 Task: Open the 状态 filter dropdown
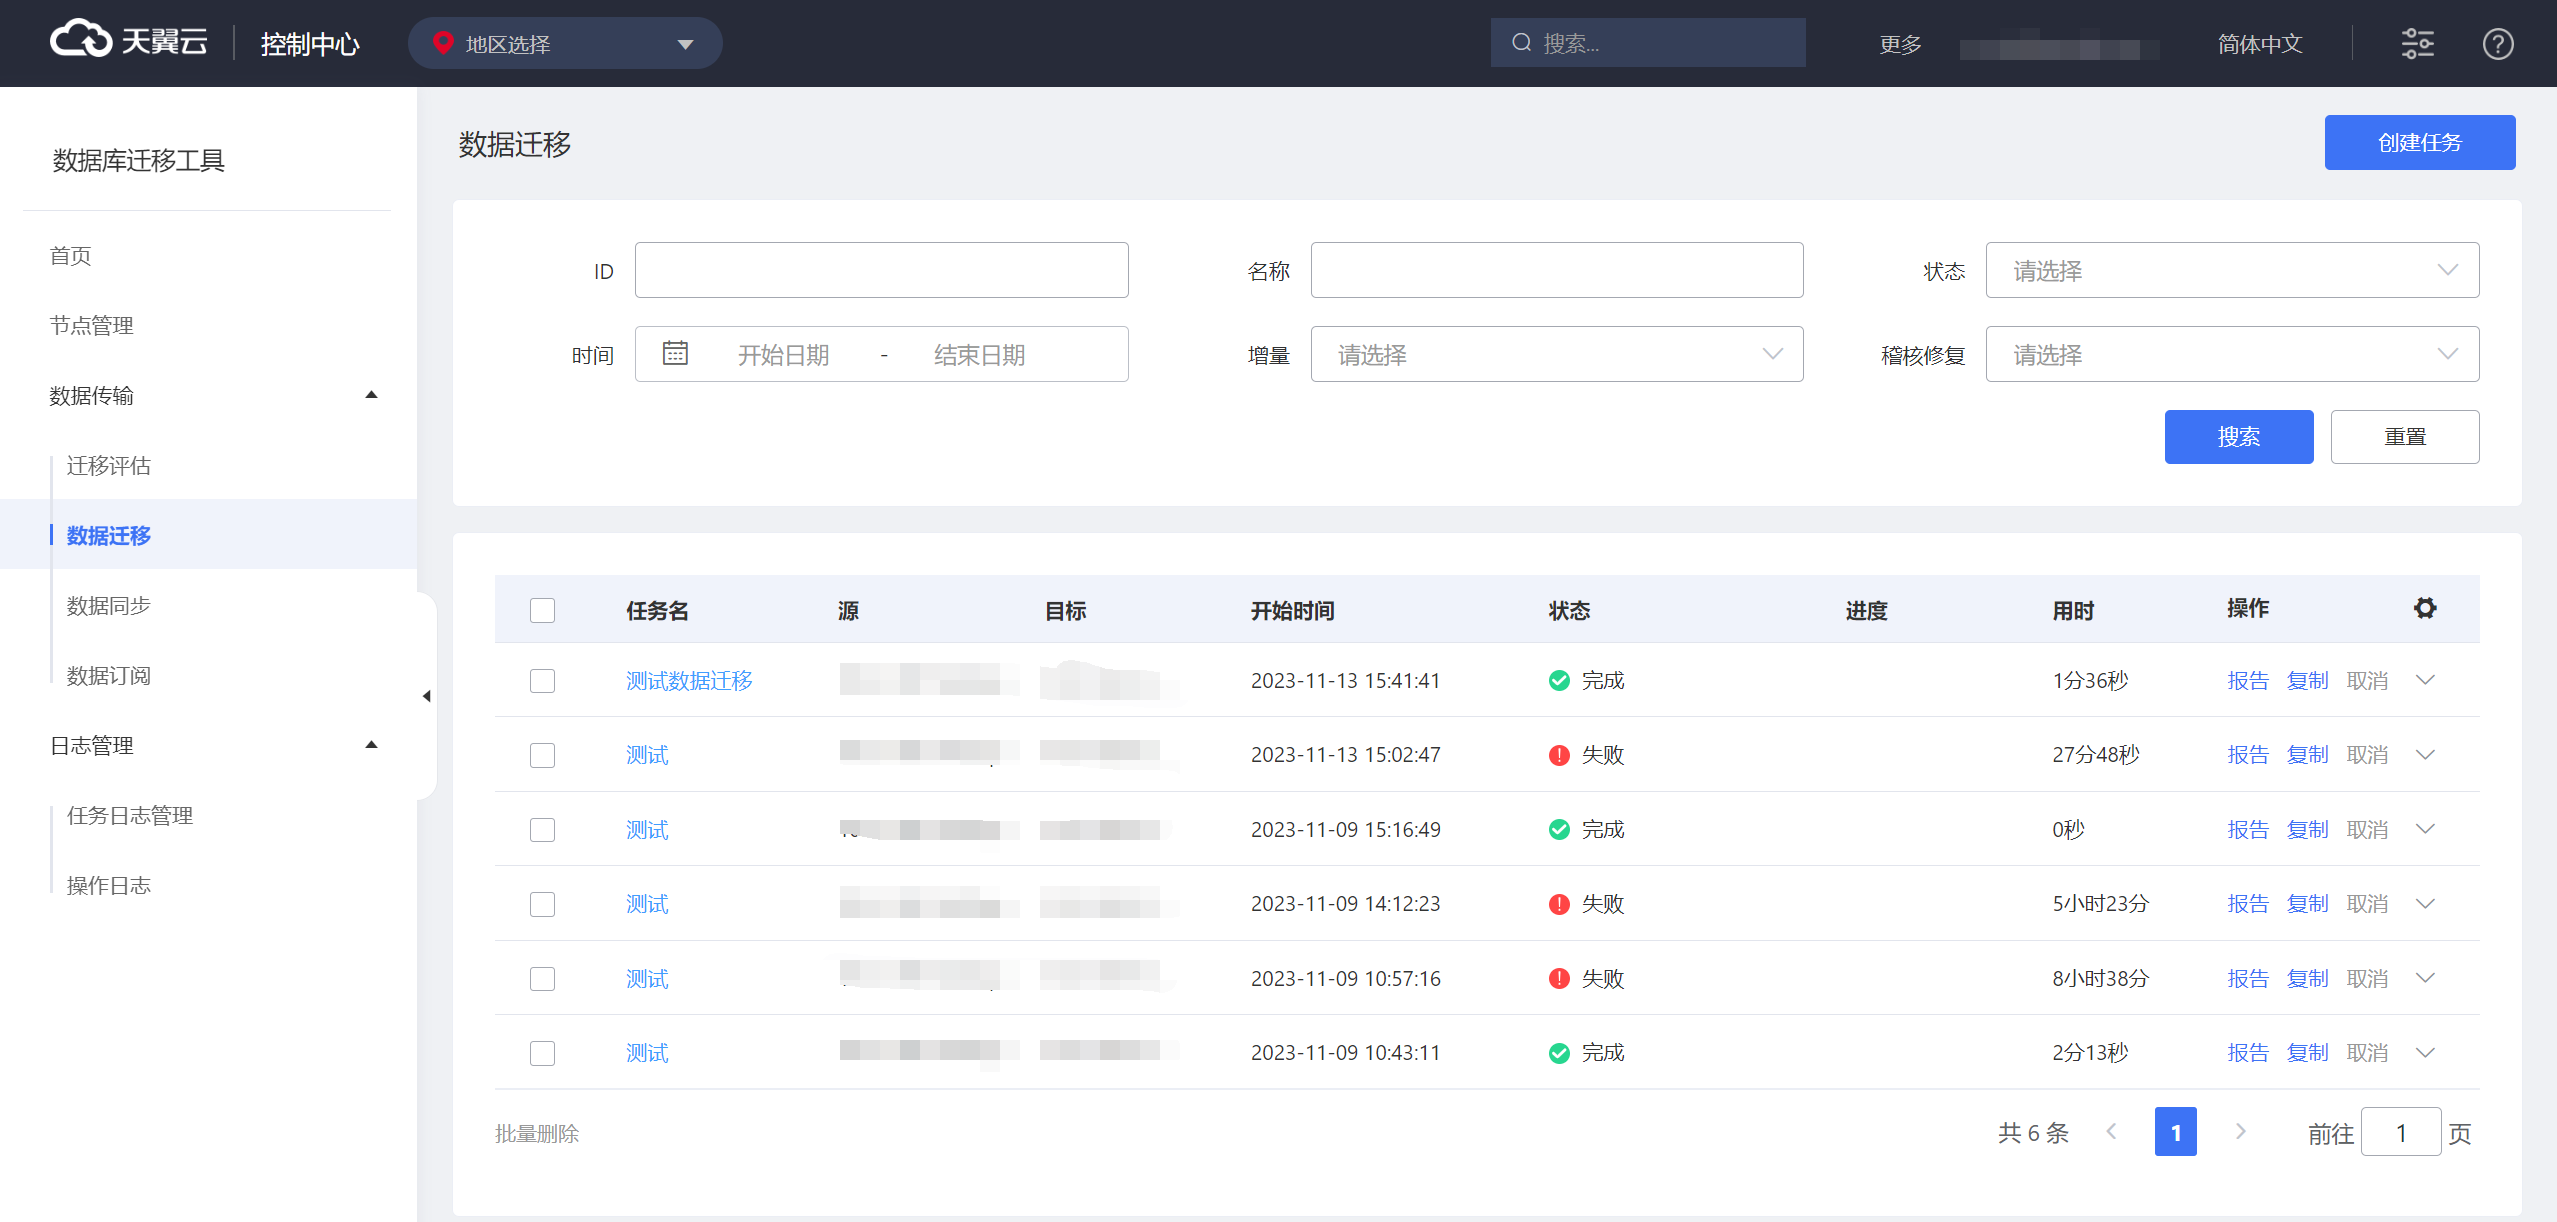point(2232,270)
